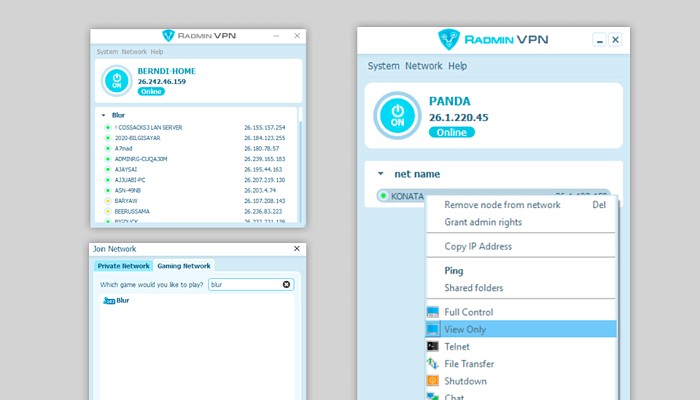Image resolution: width=700 pixels, height=400 pixels.
Task: Open System menu in PANDA window
Action: [x=383, y=66]
